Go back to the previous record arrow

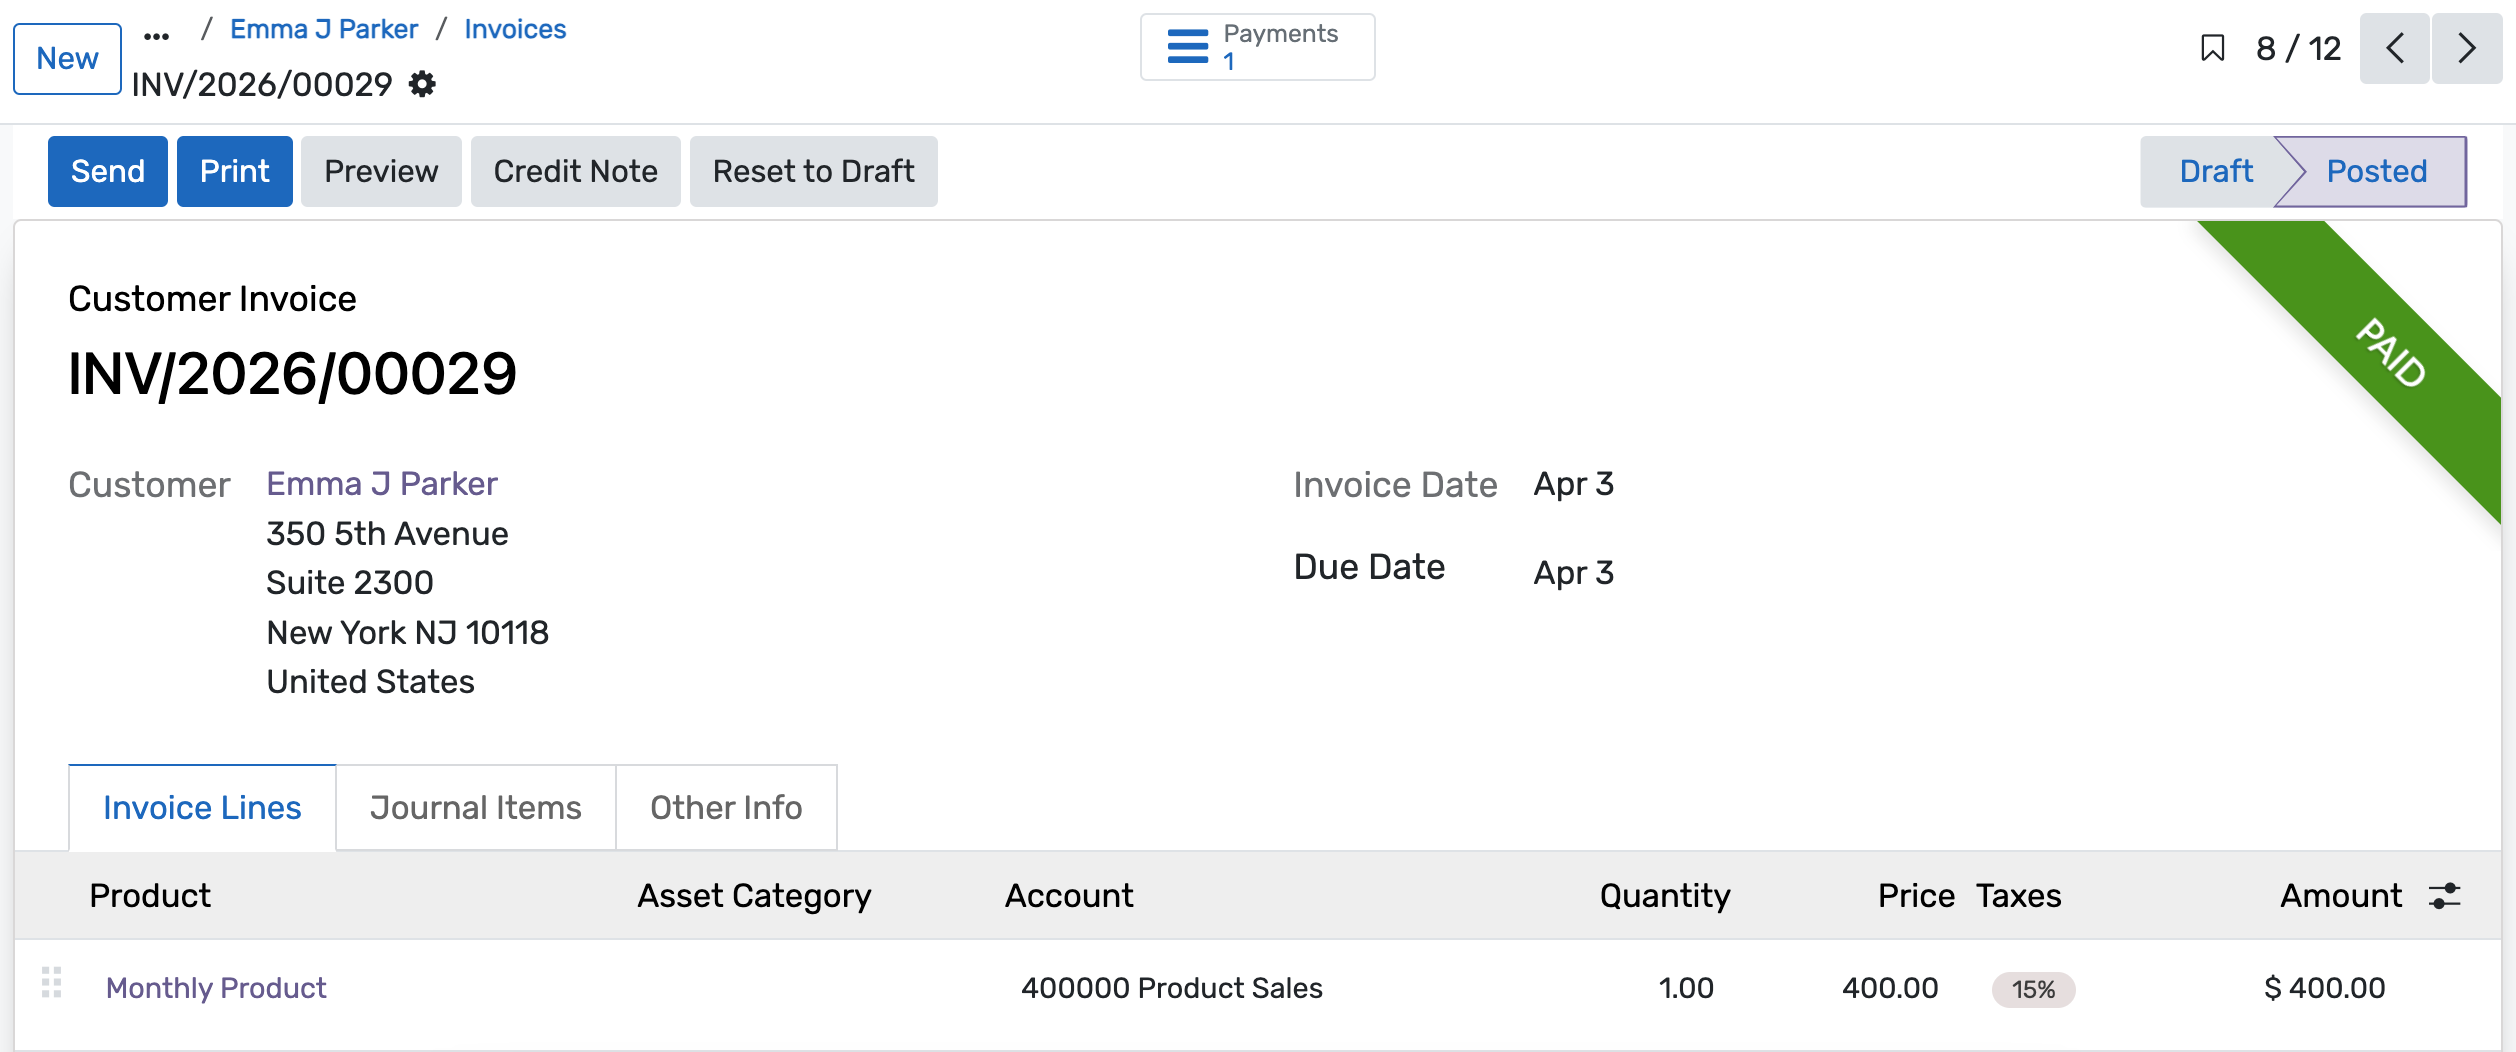2394,48
